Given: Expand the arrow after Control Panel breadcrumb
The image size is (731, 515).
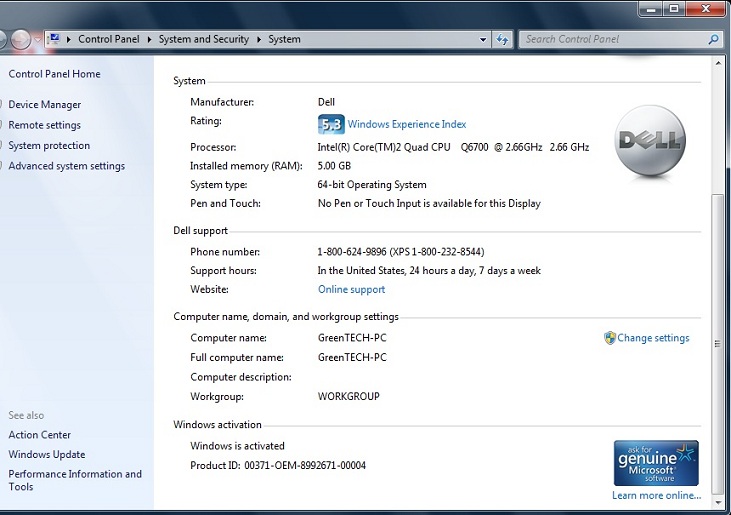Looking at the screenshot, I should click(x=149, y=40).
